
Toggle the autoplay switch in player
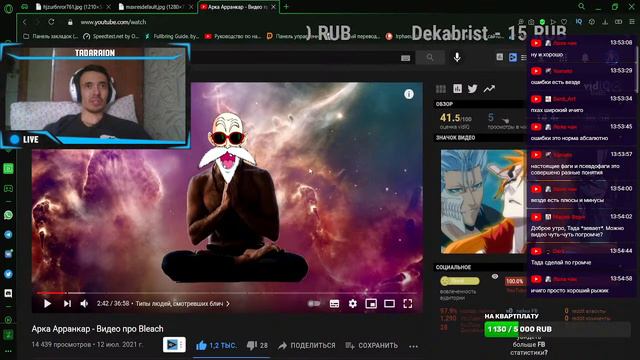pyautogui.click(x=314, y=304)
